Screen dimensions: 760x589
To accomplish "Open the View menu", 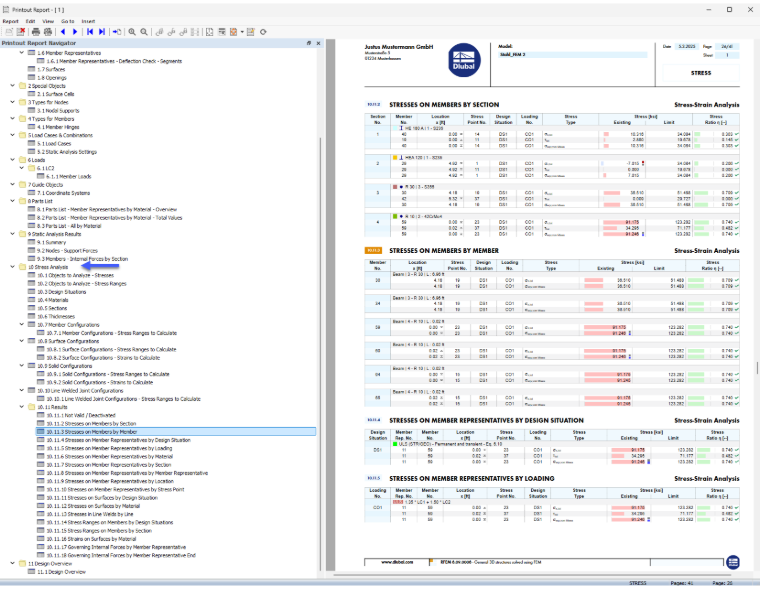I will [x=48, y=21].
